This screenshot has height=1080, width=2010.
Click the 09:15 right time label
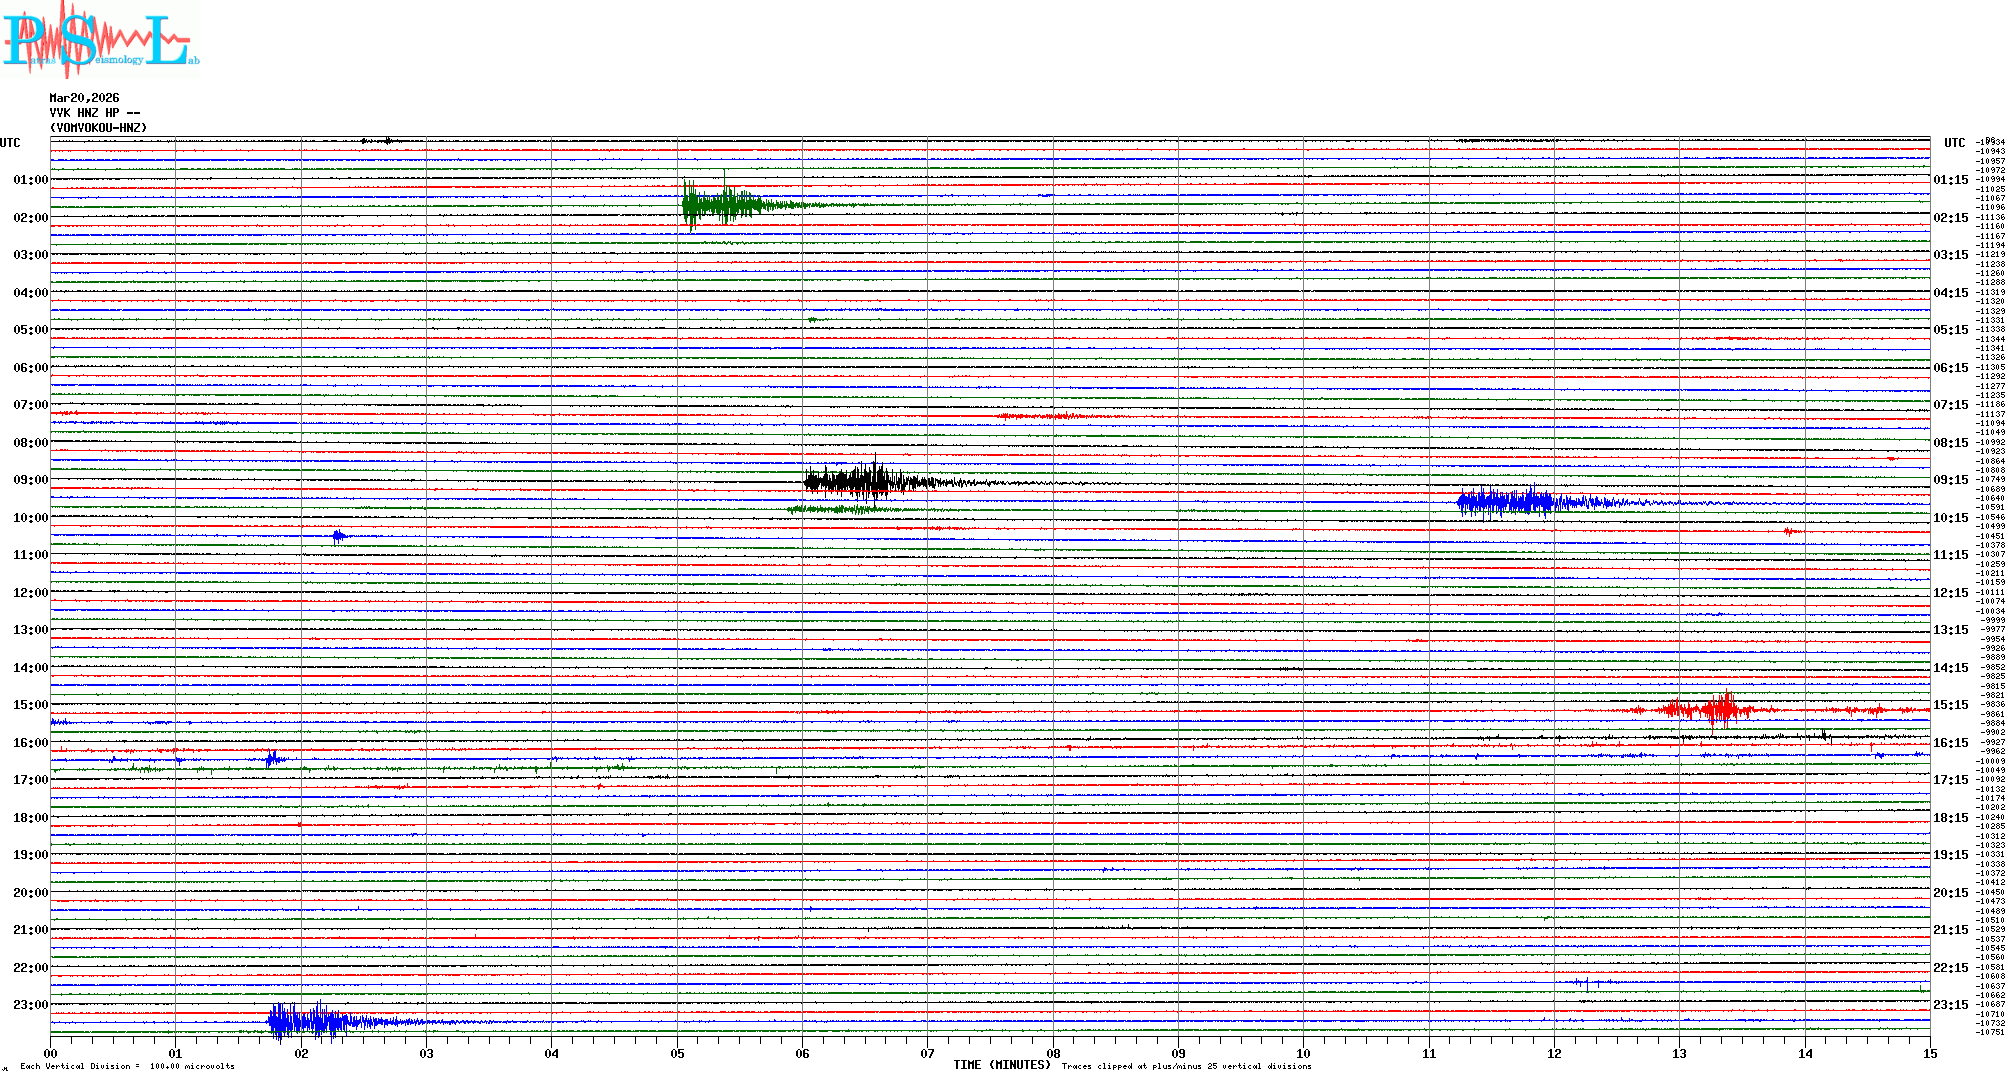coord(1950,480)
